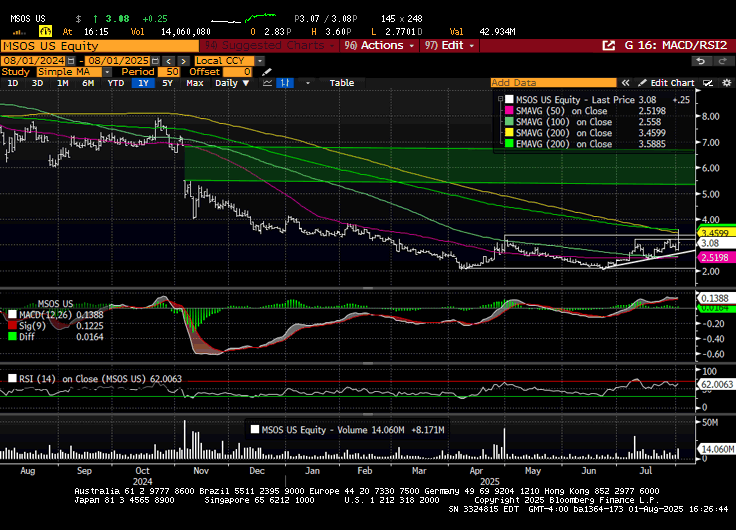Click the yellow market status icon by At
This screenshot has width=736, height=530.
click(45, 31)
